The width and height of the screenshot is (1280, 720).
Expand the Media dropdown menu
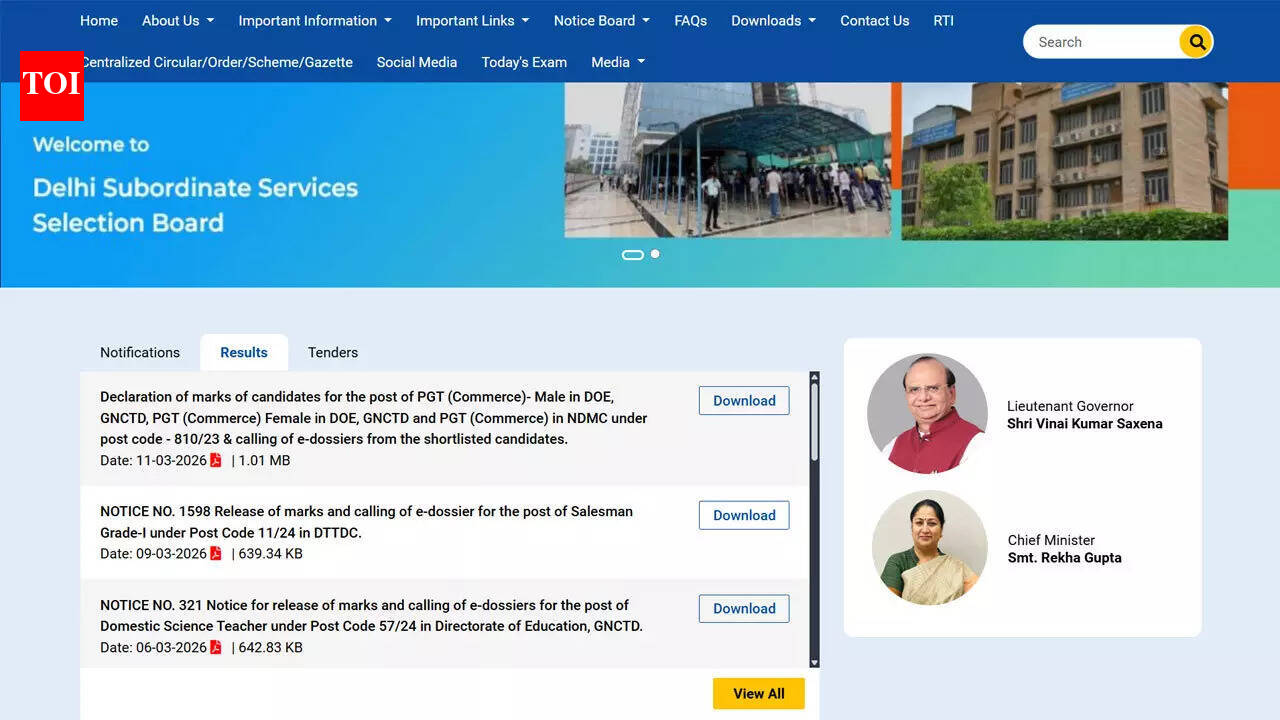617,62
